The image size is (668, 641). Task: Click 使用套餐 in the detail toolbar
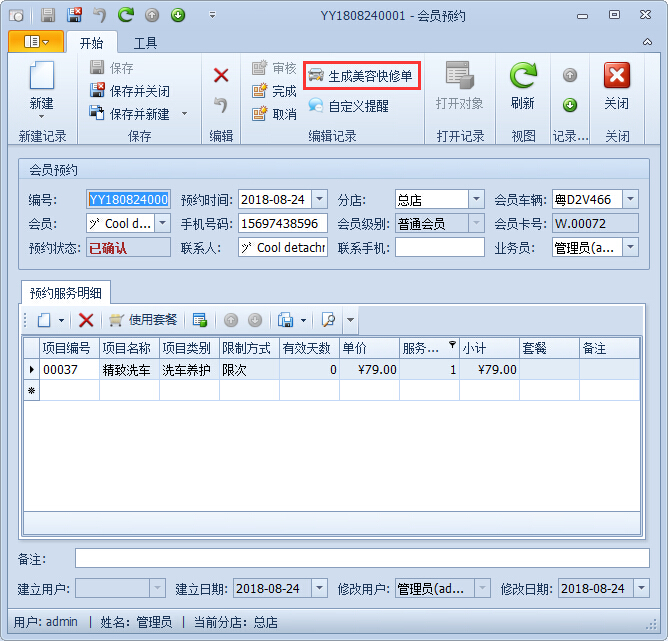pos(143,320)
